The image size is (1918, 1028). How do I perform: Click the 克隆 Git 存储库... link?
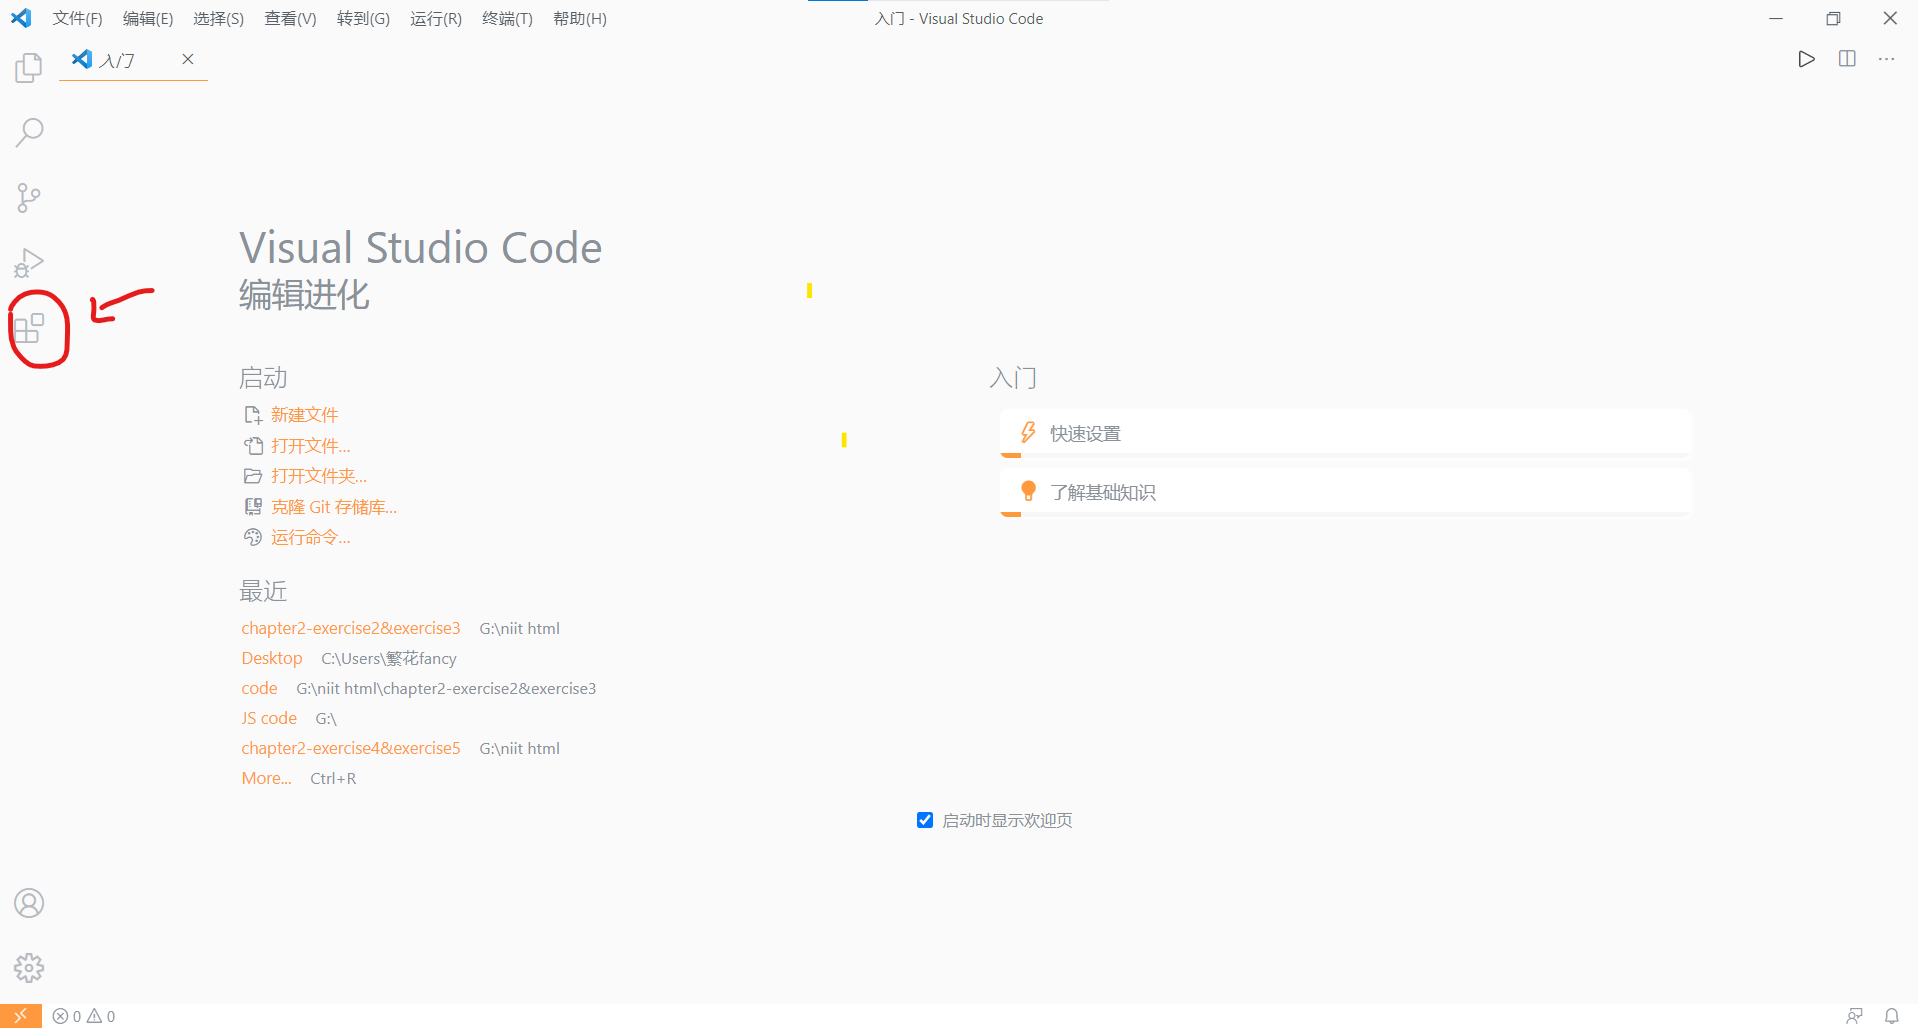(x=334, y=507)
